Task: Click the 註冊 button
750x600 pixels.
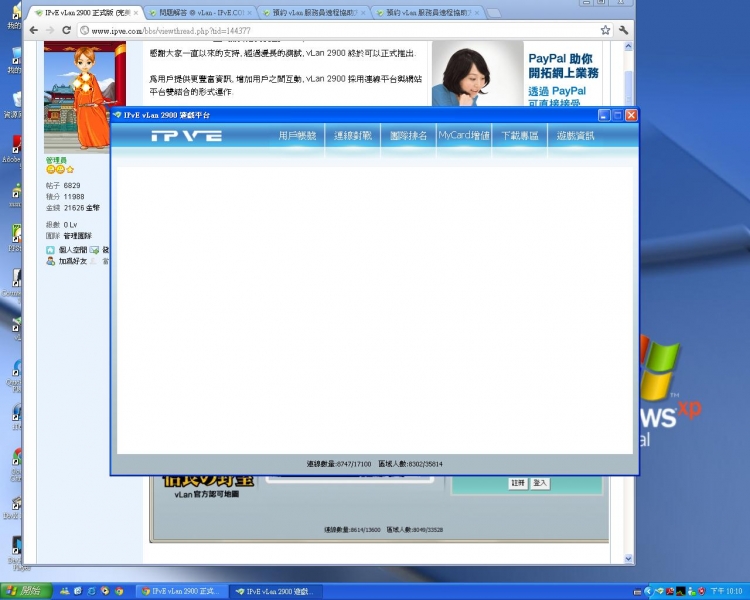Action: click(518, 483)
